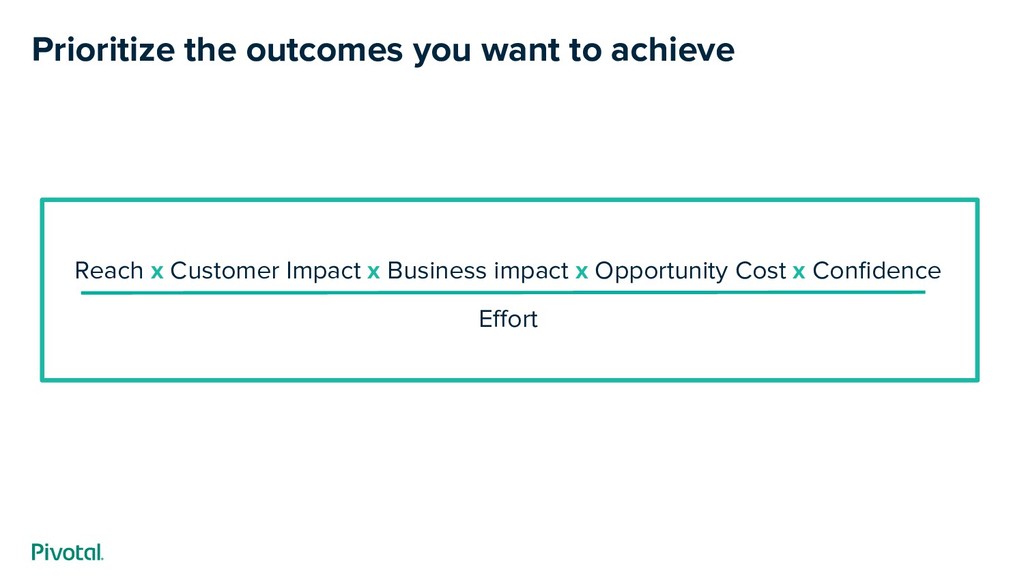Select the word 'Reach' in the formula
Image resolution: width=1024 pixels, height=576 pixels.
(x=109, y=270)
